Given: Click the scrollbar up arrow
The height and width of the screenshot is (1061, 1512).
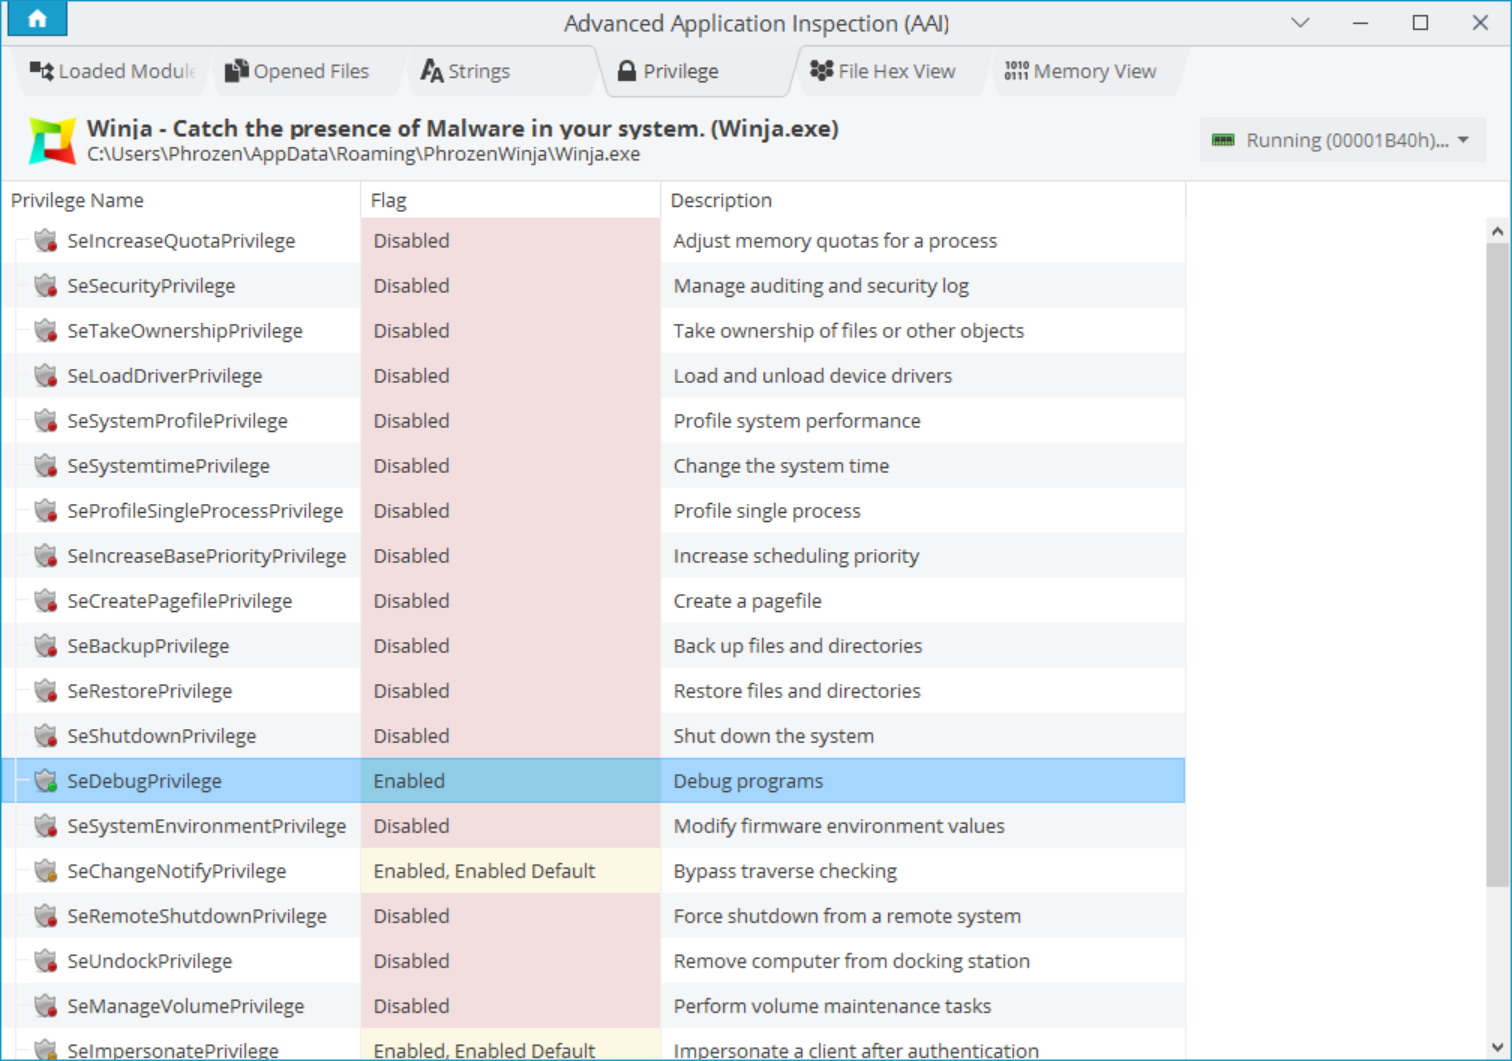Looking at the screenshot, I should (x=1497, y=232).
